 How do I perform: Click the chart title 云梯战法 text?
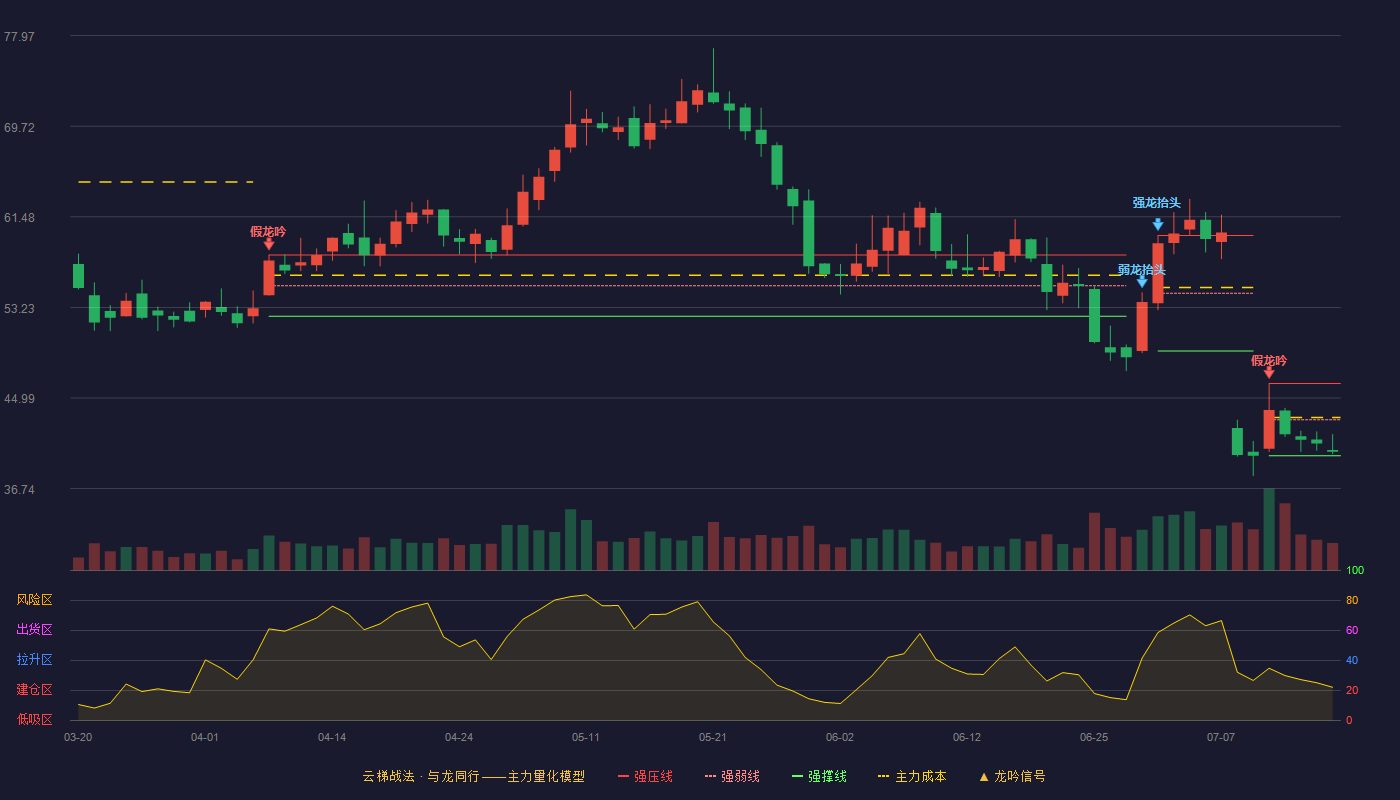point(388,776)
